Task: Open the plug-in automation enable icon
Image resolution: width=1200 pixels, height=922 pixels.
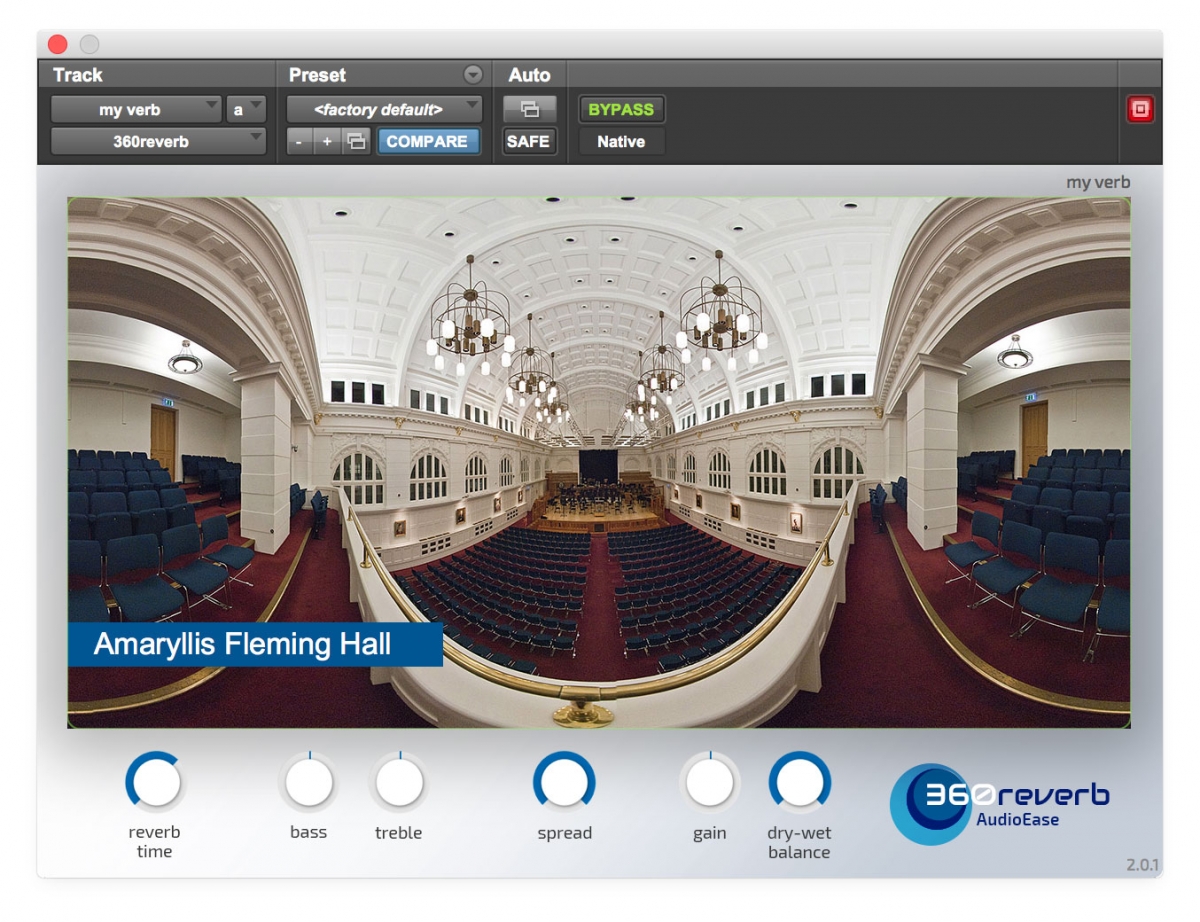Action: [x=529, y=109]
